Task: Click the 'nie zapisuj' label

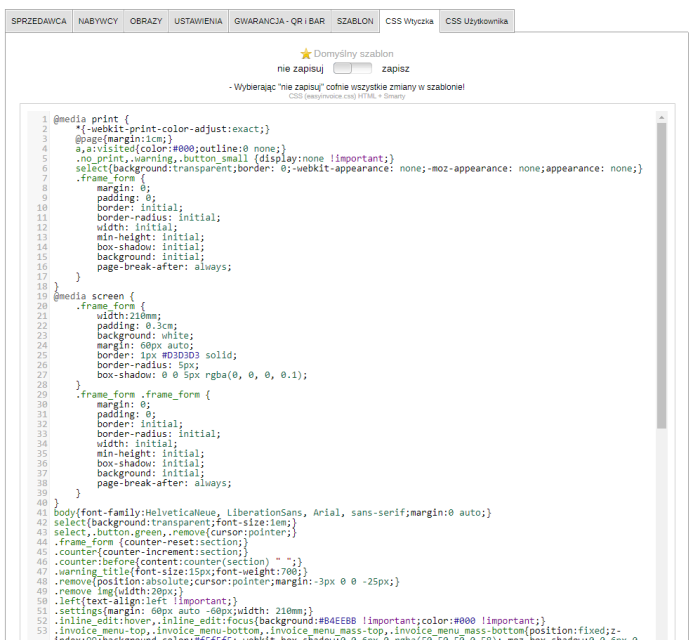Action: click(x=301, y=69)
